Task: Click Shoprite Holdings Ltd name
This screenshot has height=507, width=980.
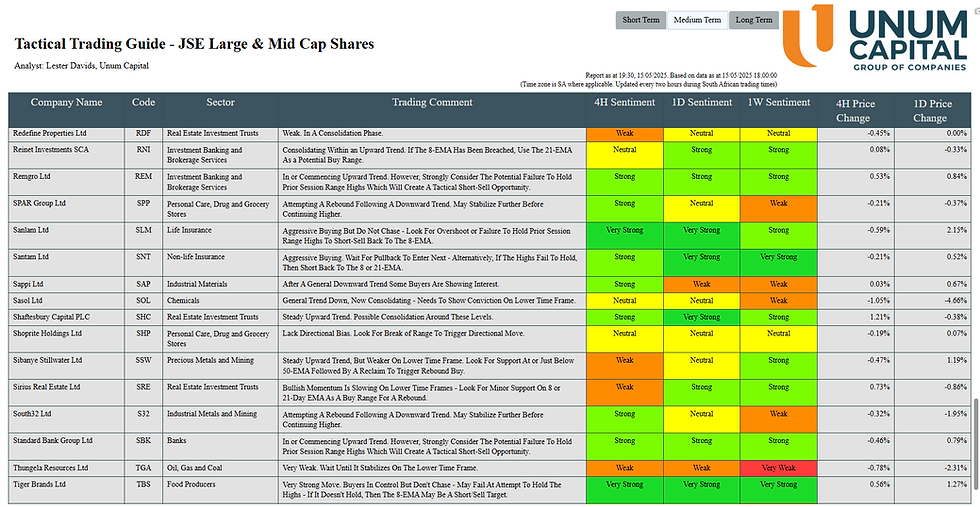Action: [47, 334]
